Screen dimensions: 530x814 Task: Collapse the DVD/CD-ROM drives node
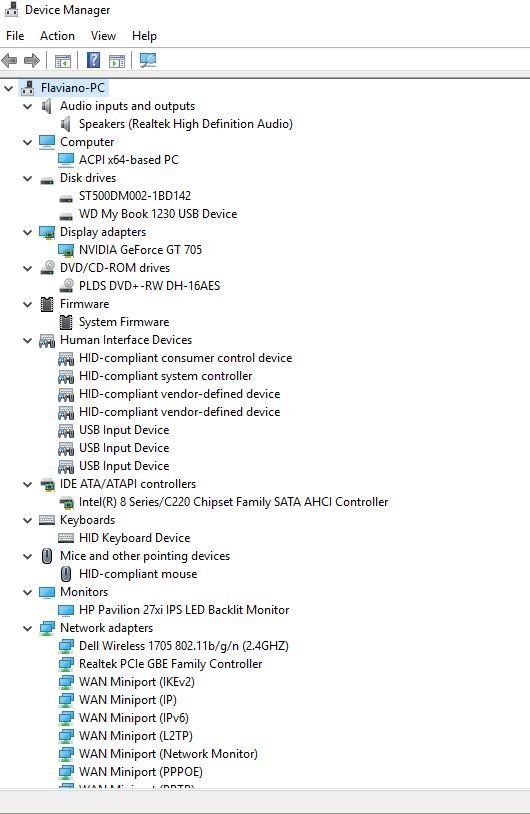[28, 268]
